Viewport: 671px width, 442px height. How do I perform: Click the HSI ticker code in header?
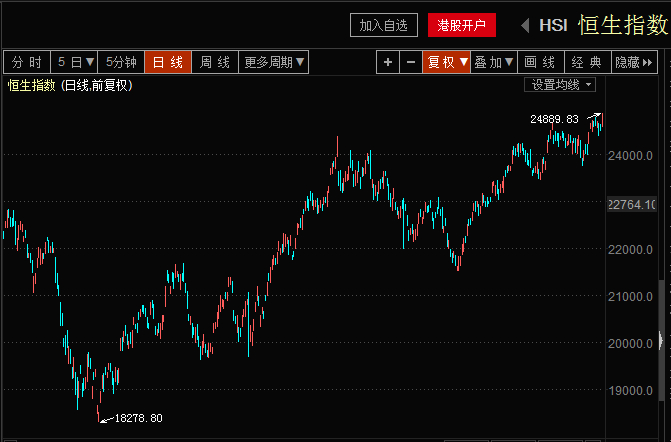pyautogui.click(x=553, y=25)
